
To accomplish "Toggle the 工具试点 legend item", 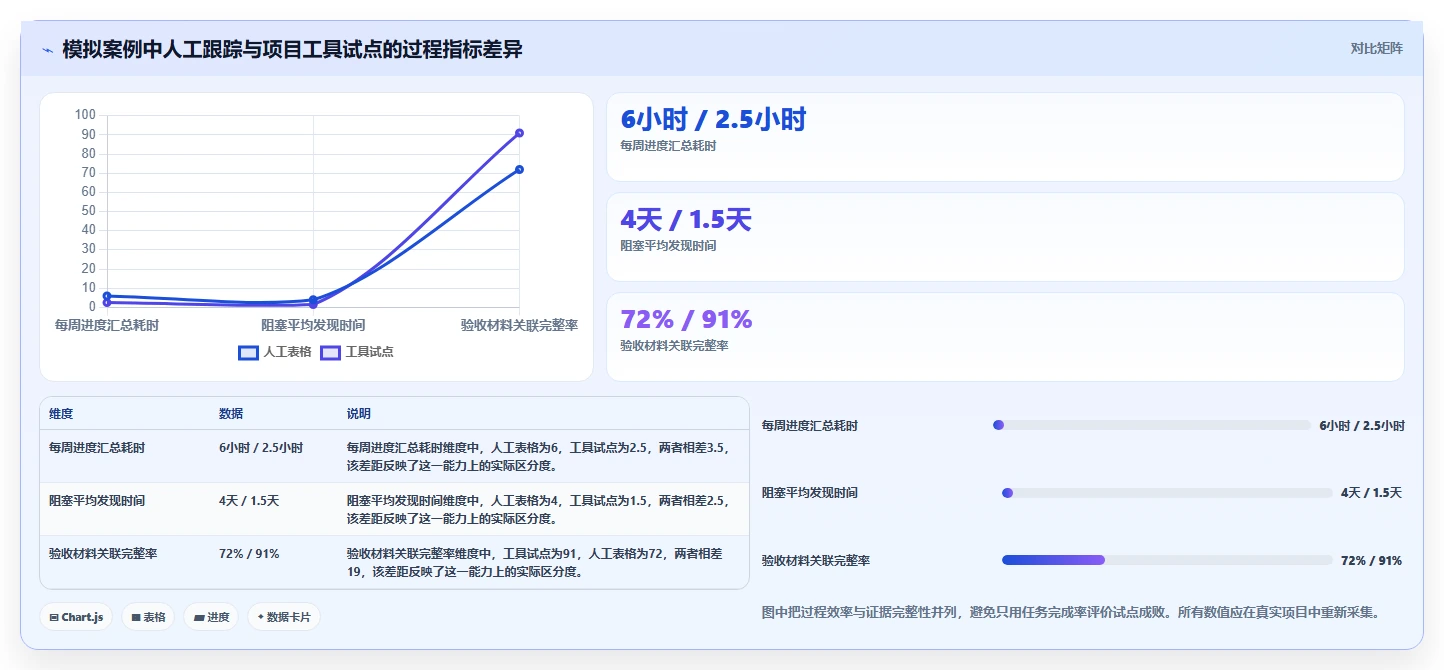I will point(357,352).
